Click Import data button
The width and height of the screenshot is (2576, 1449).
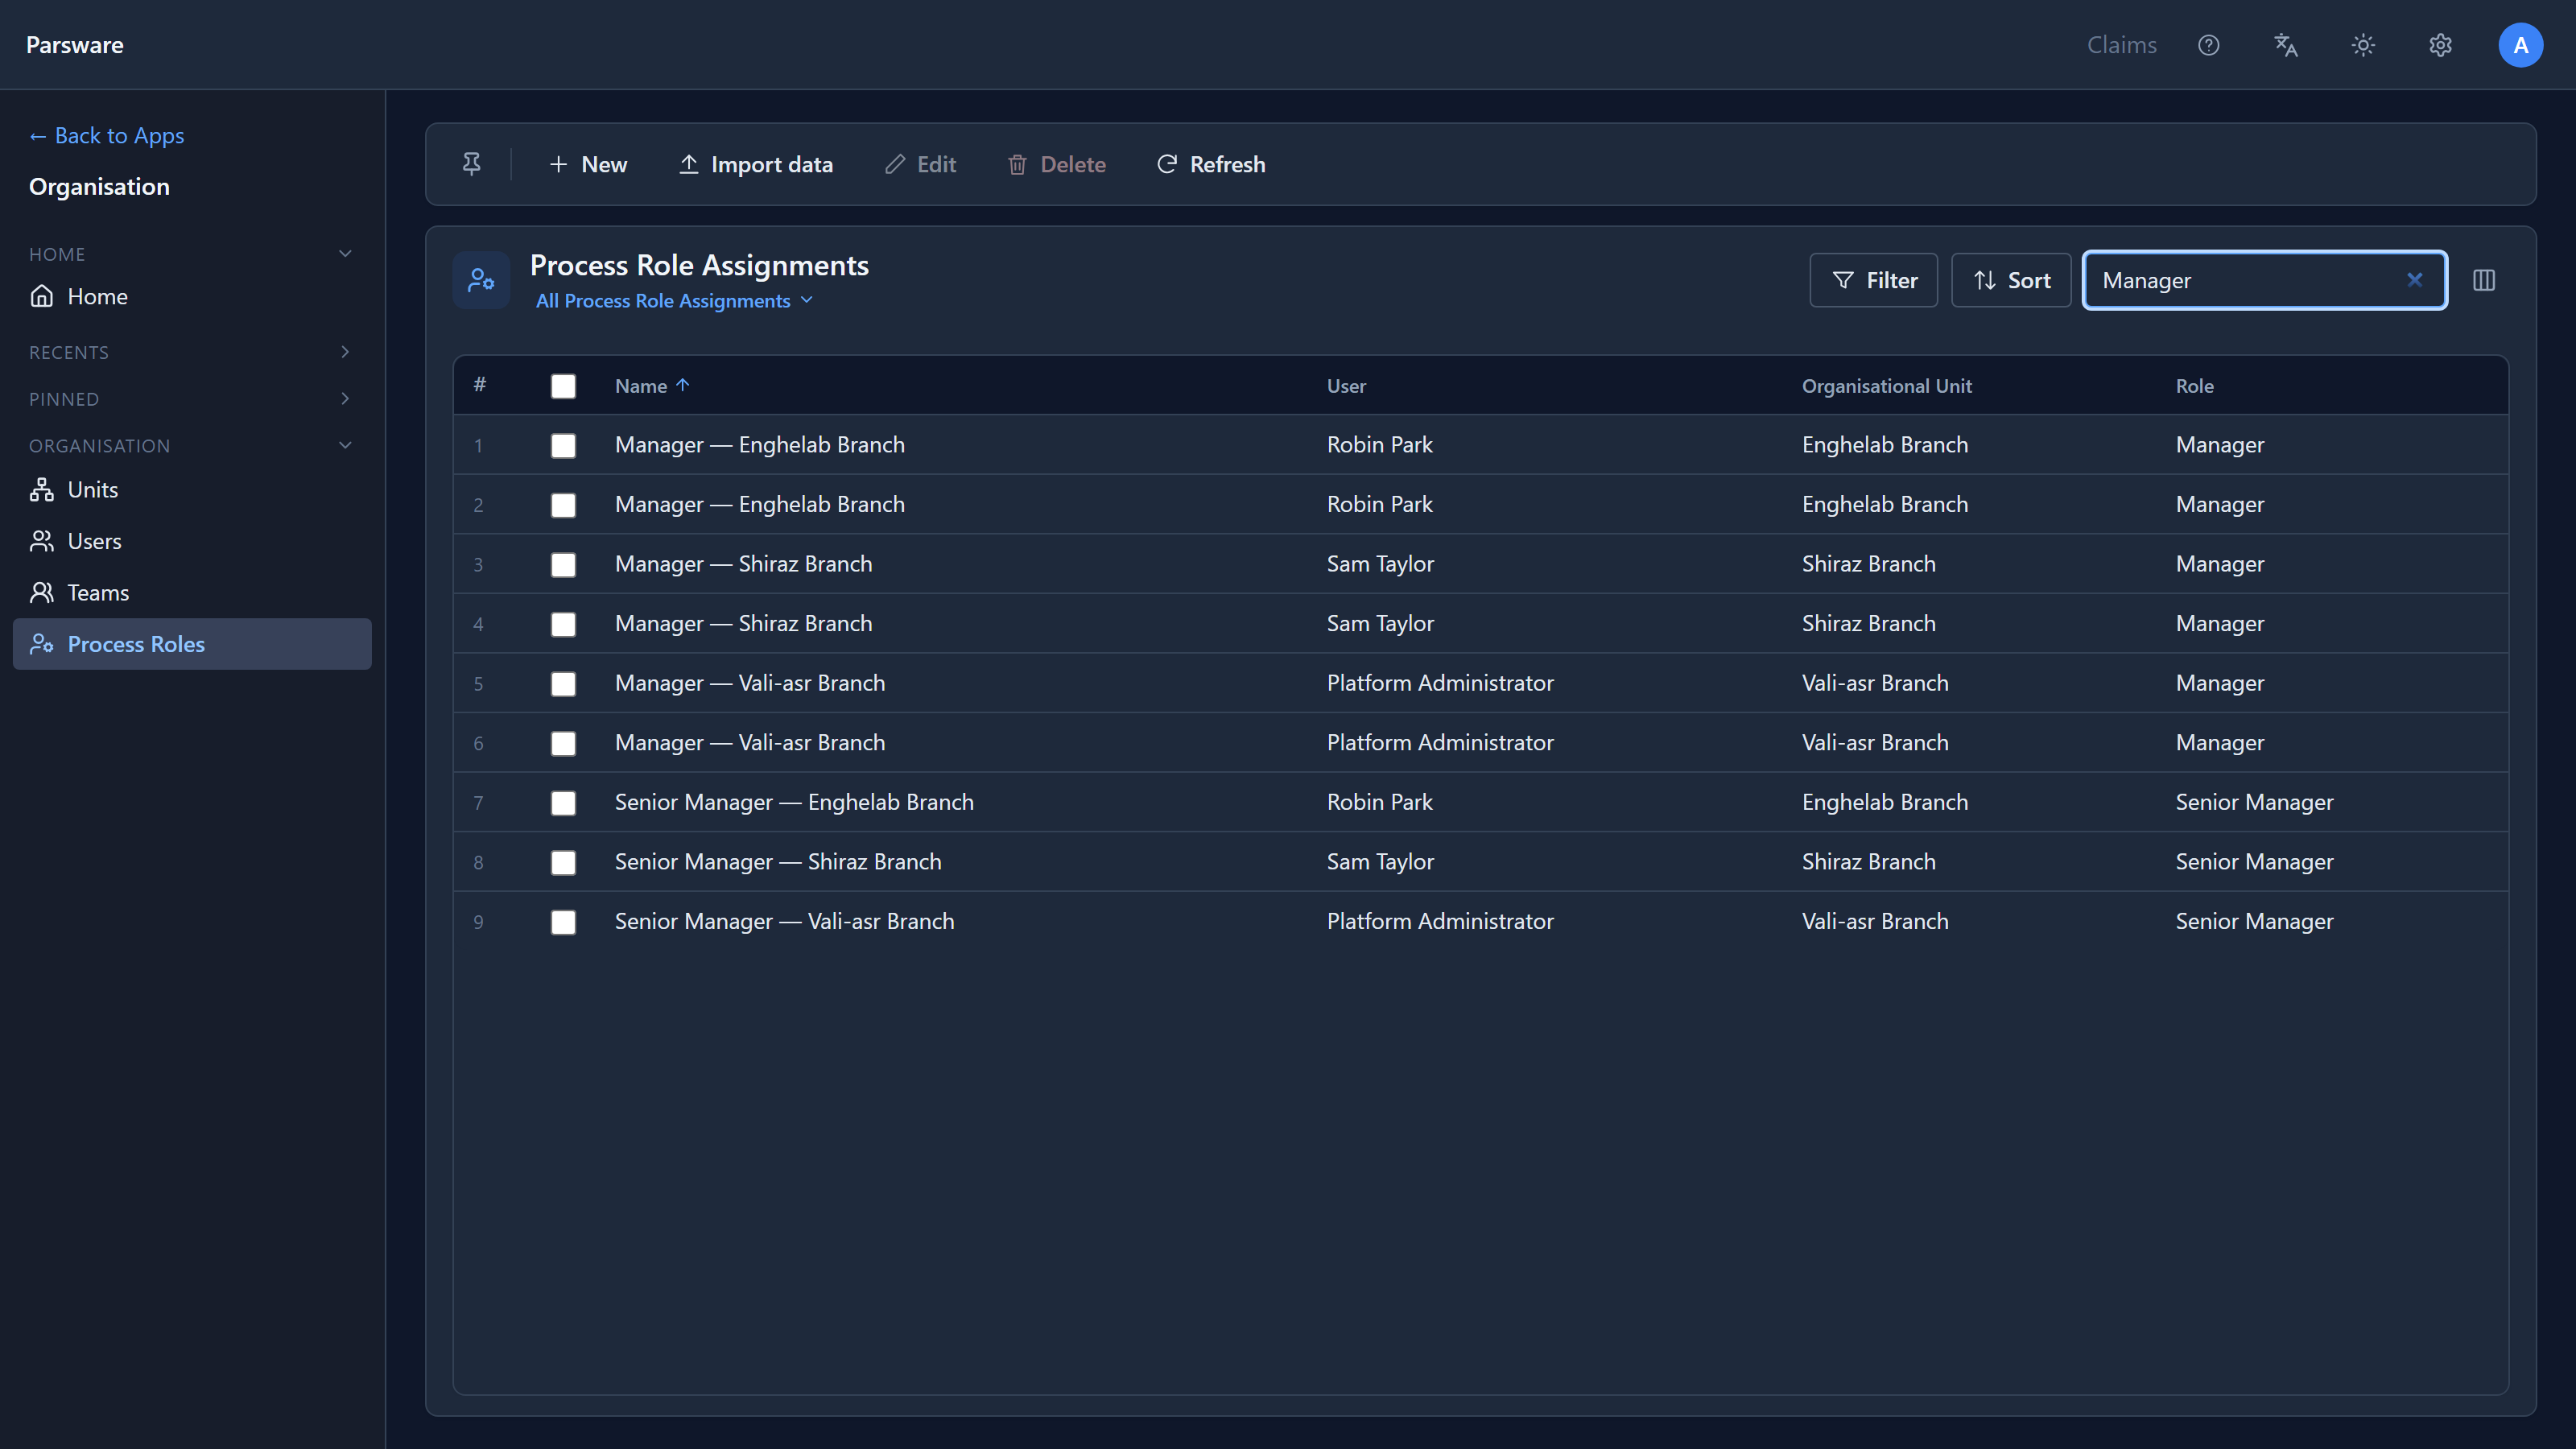click(756, 164)
